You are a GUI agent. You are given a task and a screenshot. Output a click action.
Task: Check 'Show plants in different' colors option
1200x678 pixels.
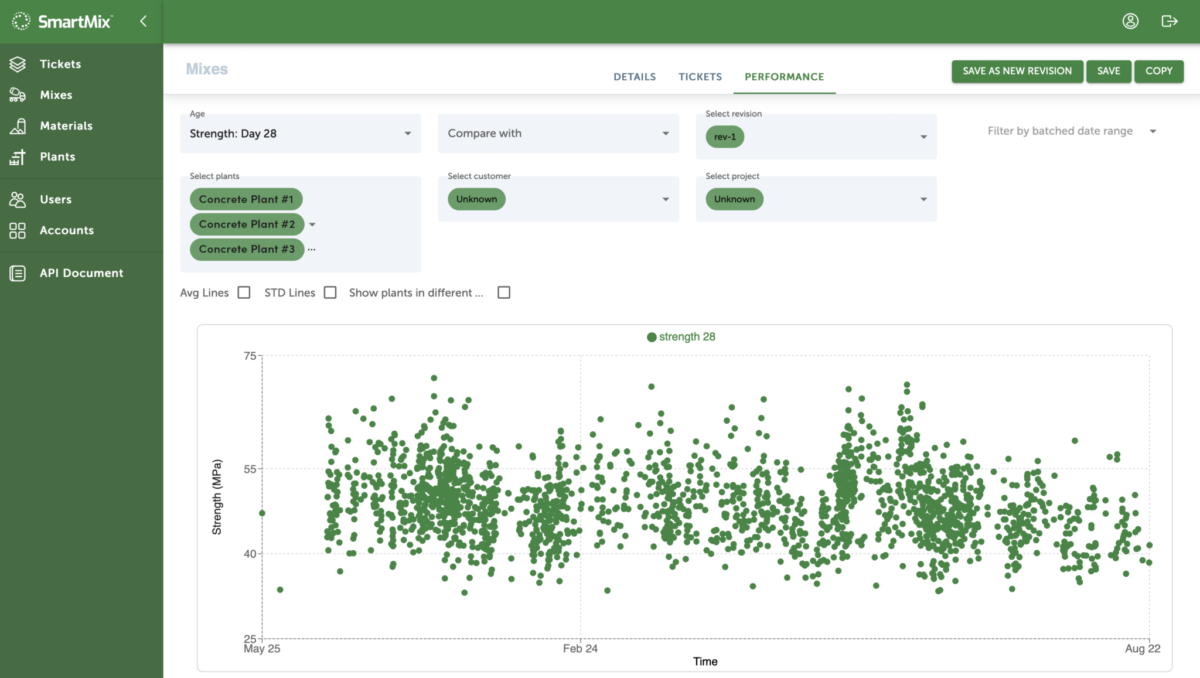[504, 292]
